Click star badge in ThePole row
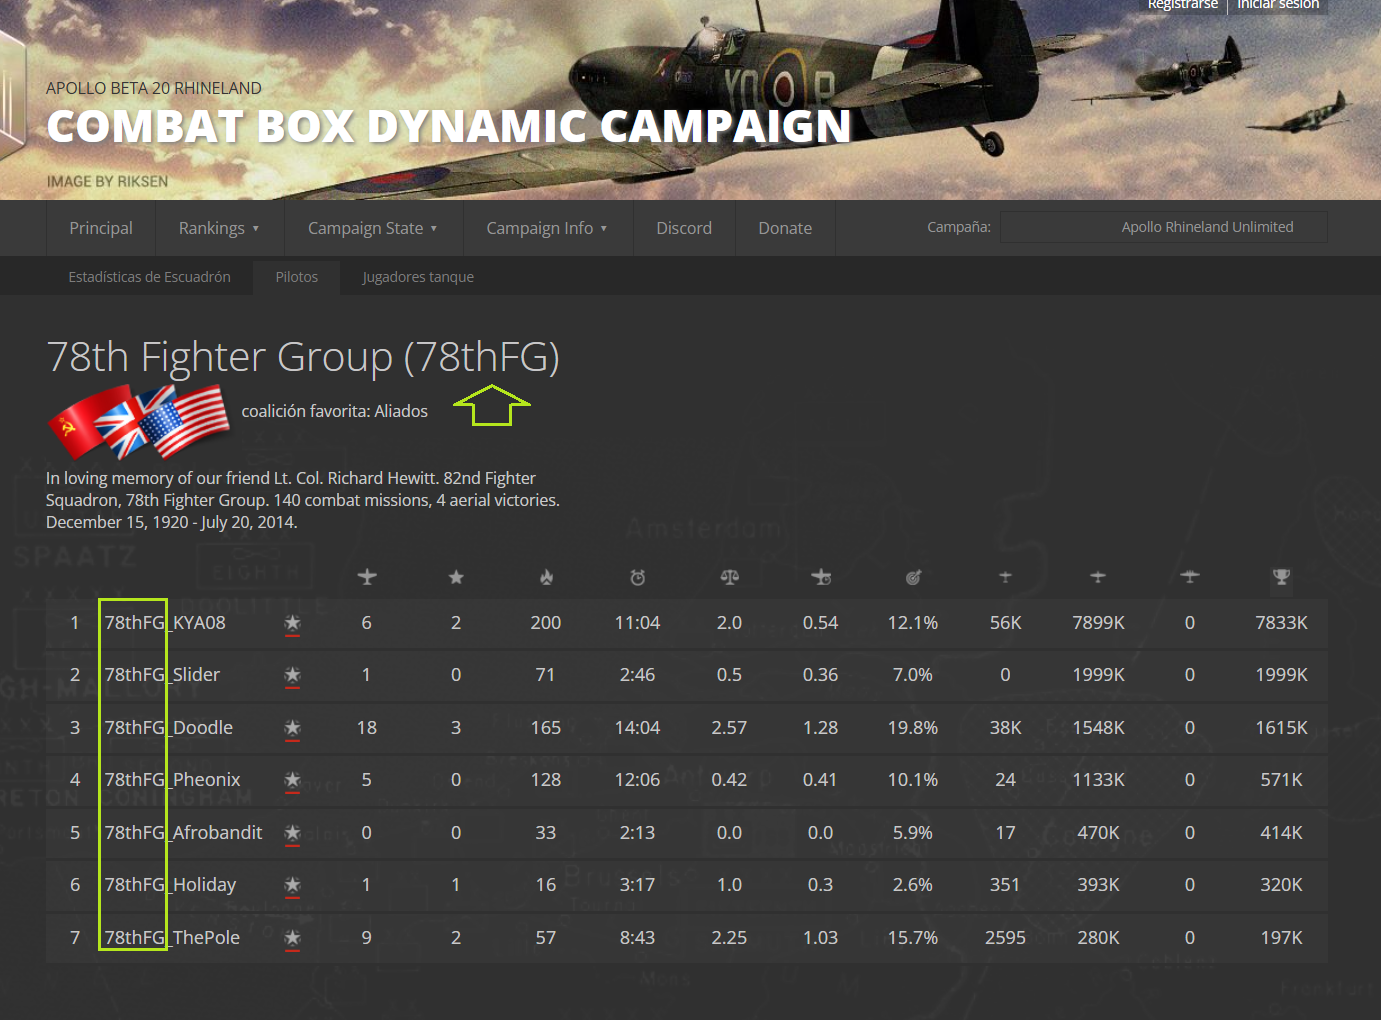 [x=292, y=939]
